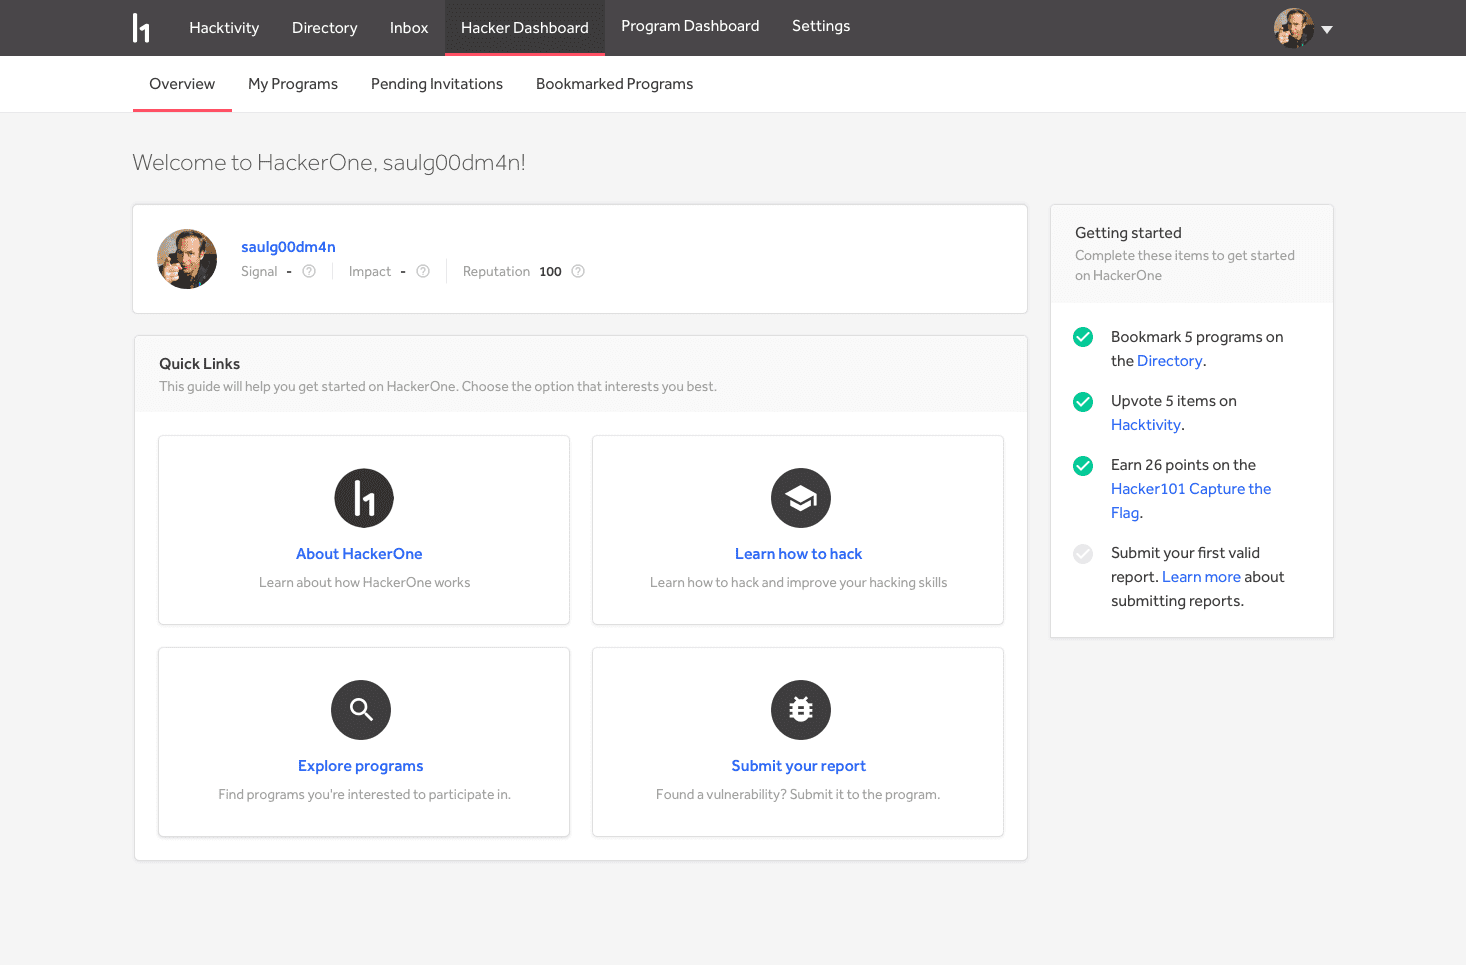Click the Bookmark 5 programs completed checkmark

click(x=1083, y=338)
